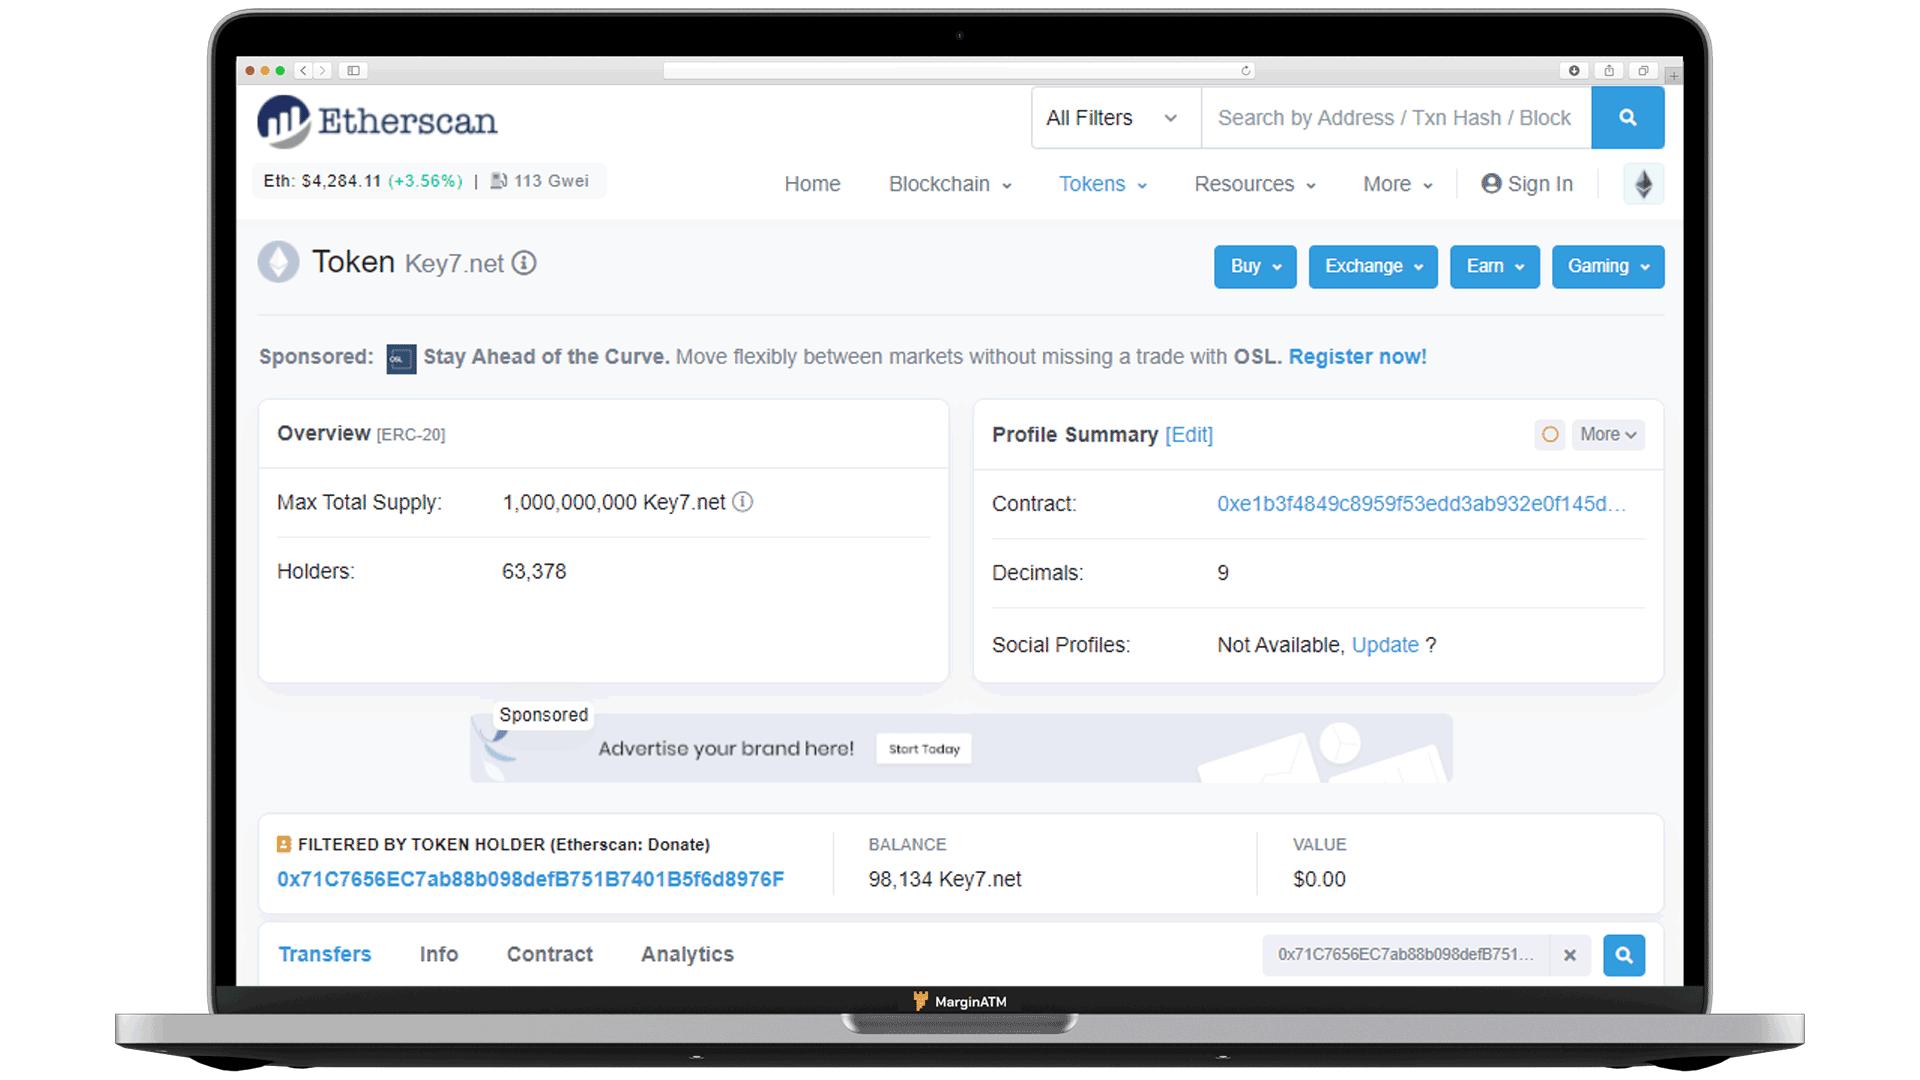Open the Buy dropdown button
The height and width of the screenshot is (1080, 1920).
tap(1255, 266)
